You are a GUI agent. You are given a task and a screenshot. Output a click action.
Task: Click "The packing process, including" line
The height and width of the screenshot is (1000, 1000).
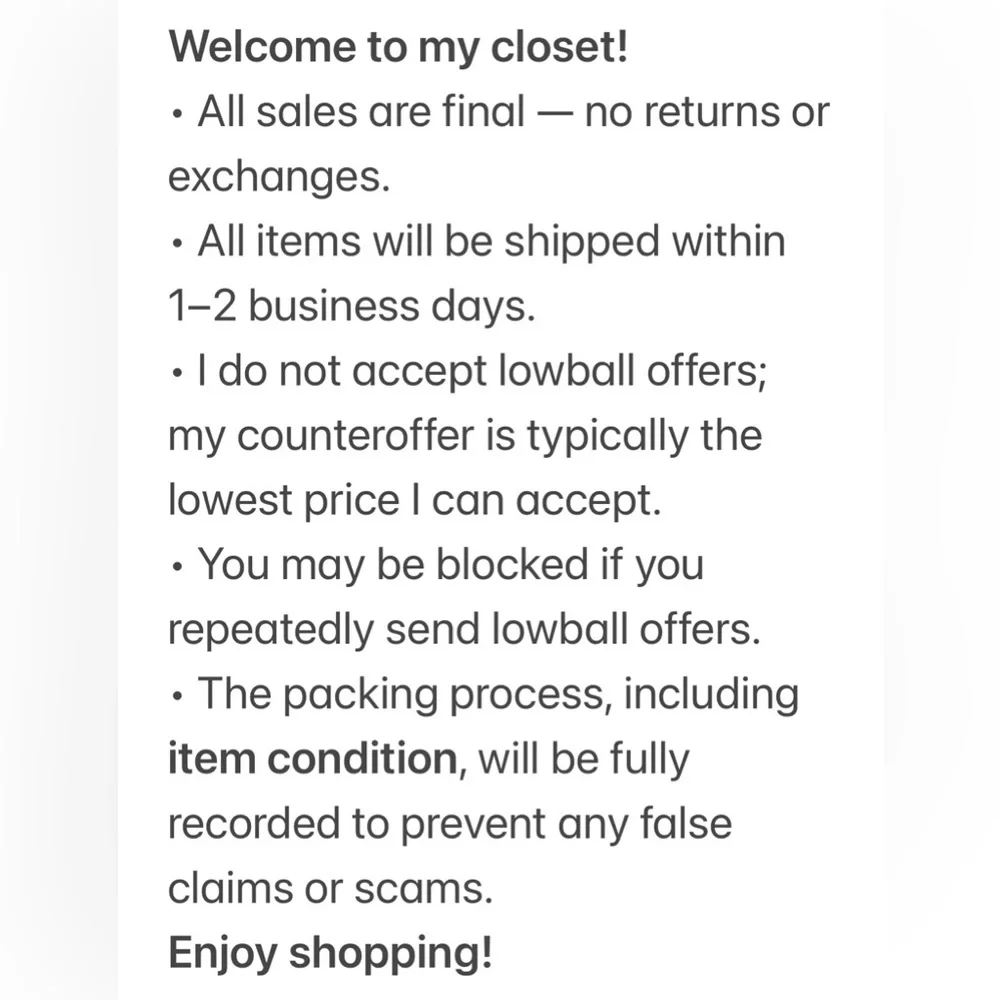point(498,695)
